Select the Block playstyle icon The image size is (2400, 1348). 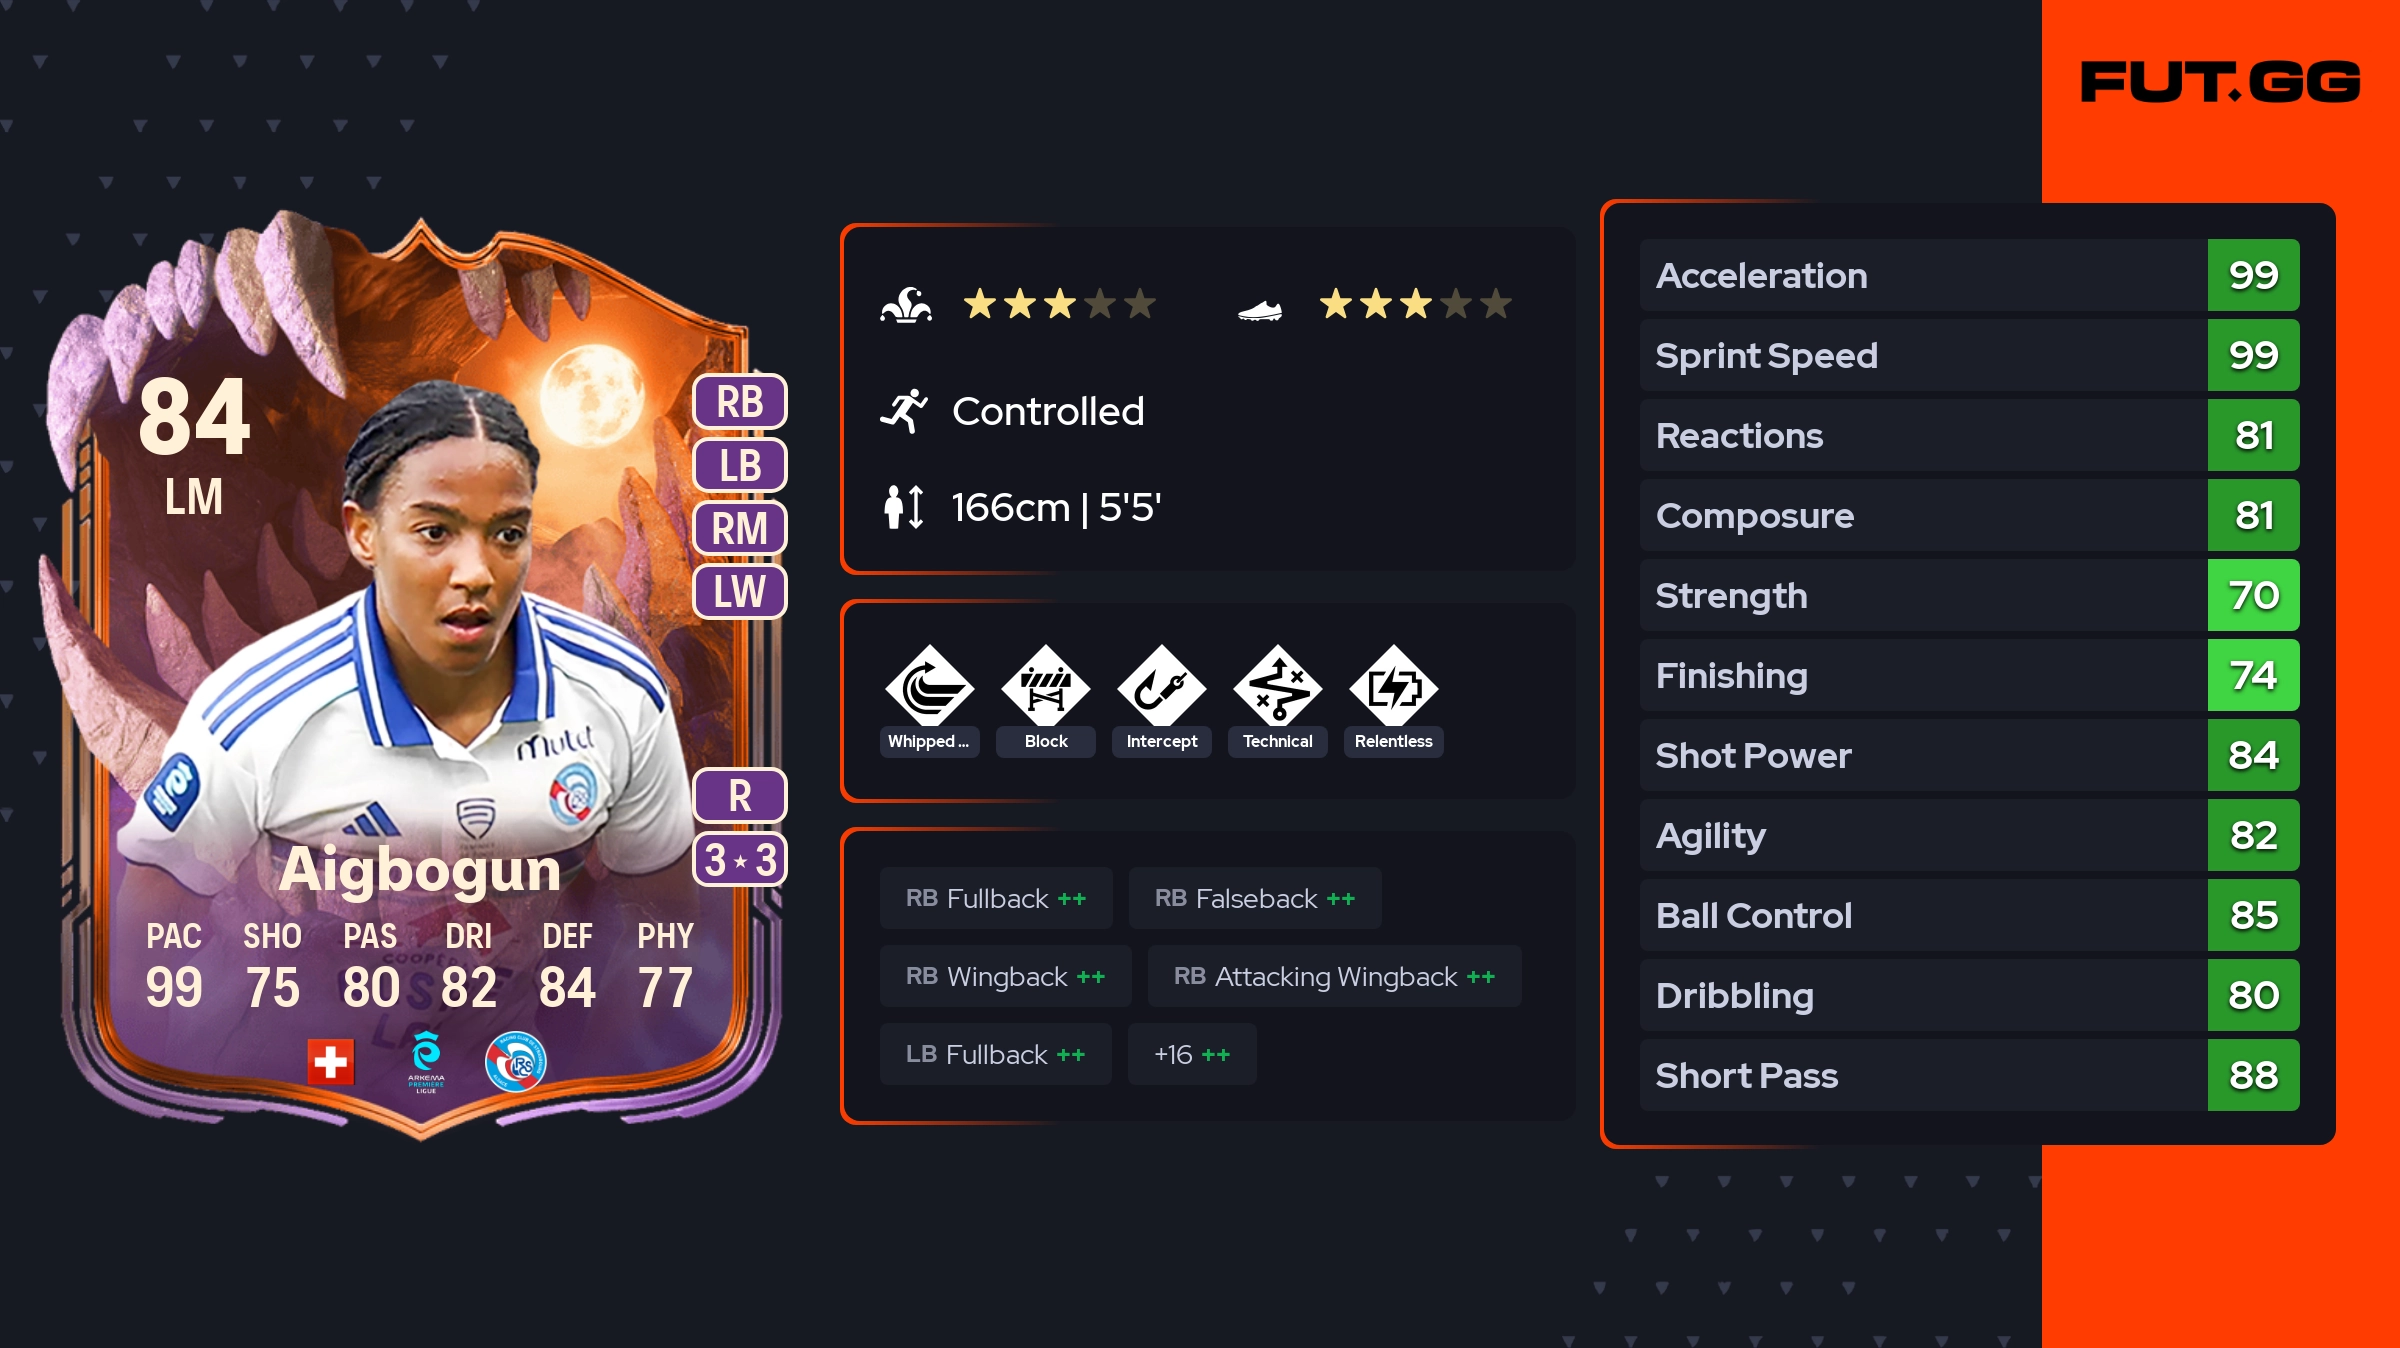[1046, 686]
